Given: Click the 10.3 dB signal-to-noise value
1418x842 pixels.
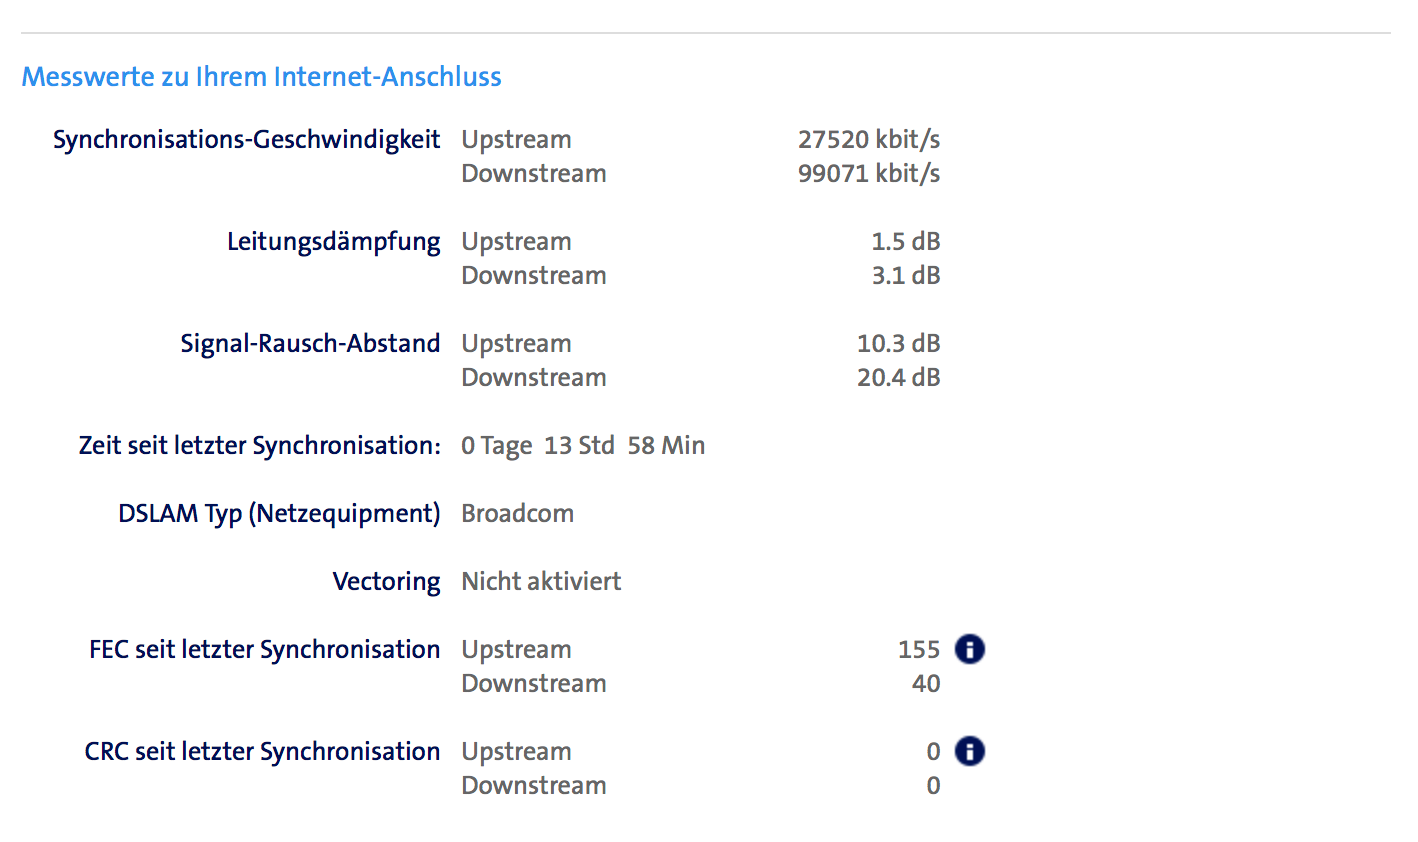Looking at the screenshot, I should (x=898, y=343).
